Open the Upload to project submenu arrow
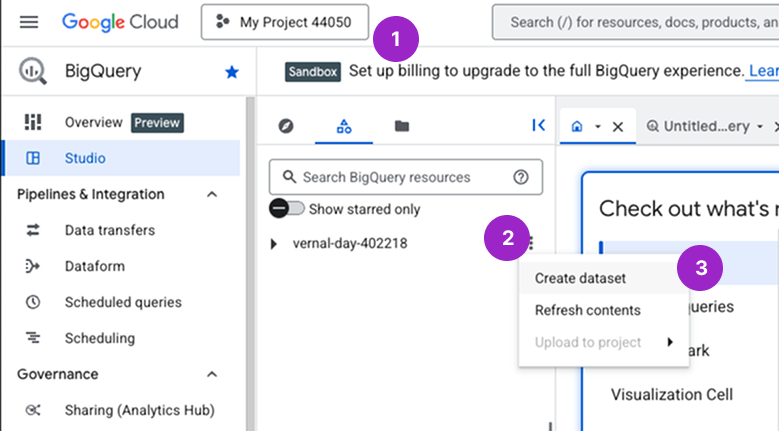The height and width of the screenshot is (431, 779). point(670,342)
